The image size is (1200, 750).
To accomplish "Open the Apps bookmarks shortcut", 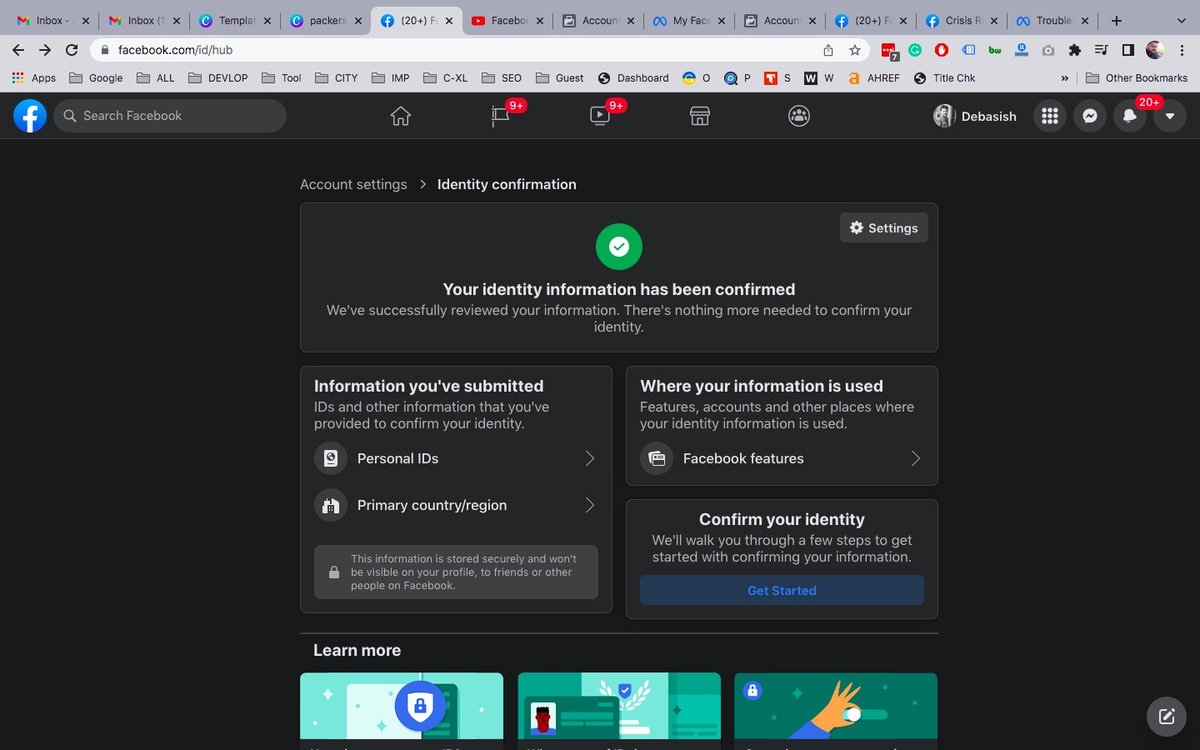I will pyautogui.click(x=34, y=78).
